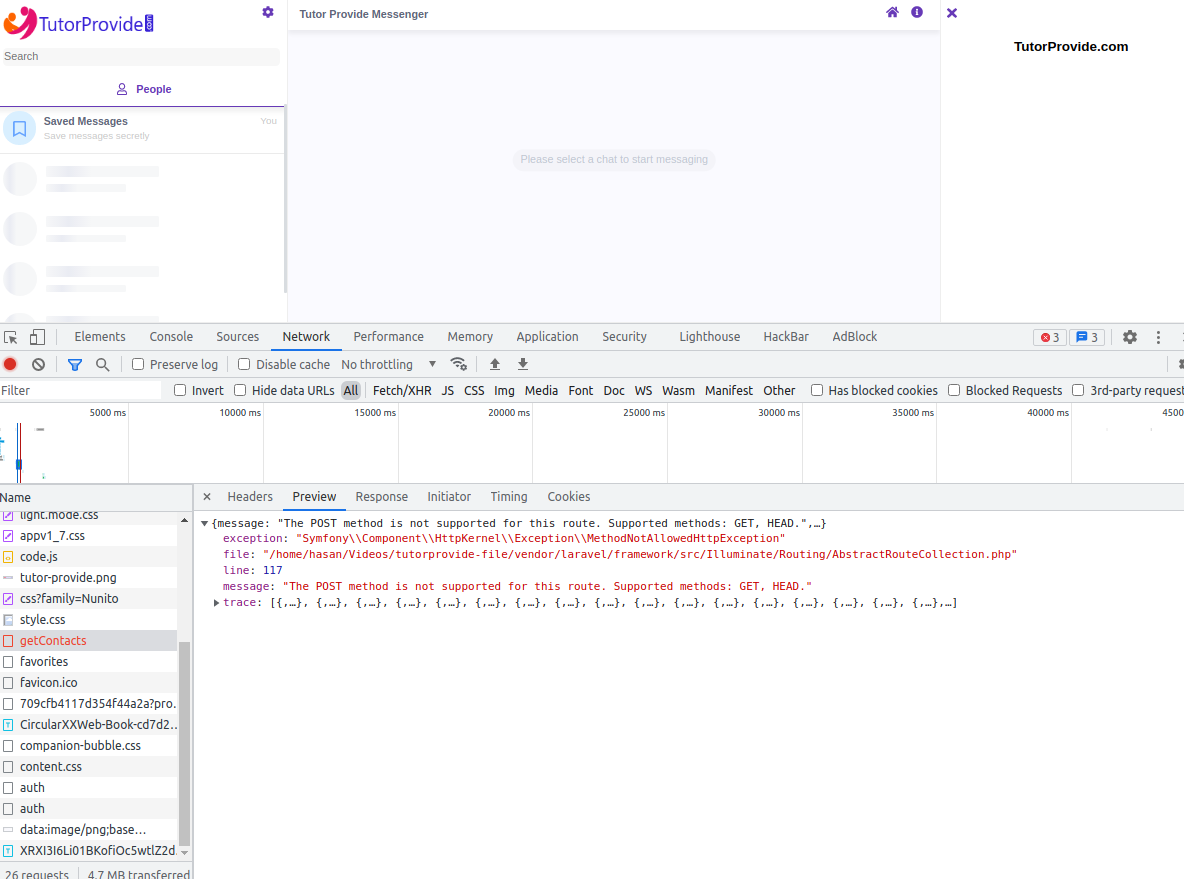This screenshot has height=879, width=1184.
Task: Switch to the Console tab
Action: (171, 336)
